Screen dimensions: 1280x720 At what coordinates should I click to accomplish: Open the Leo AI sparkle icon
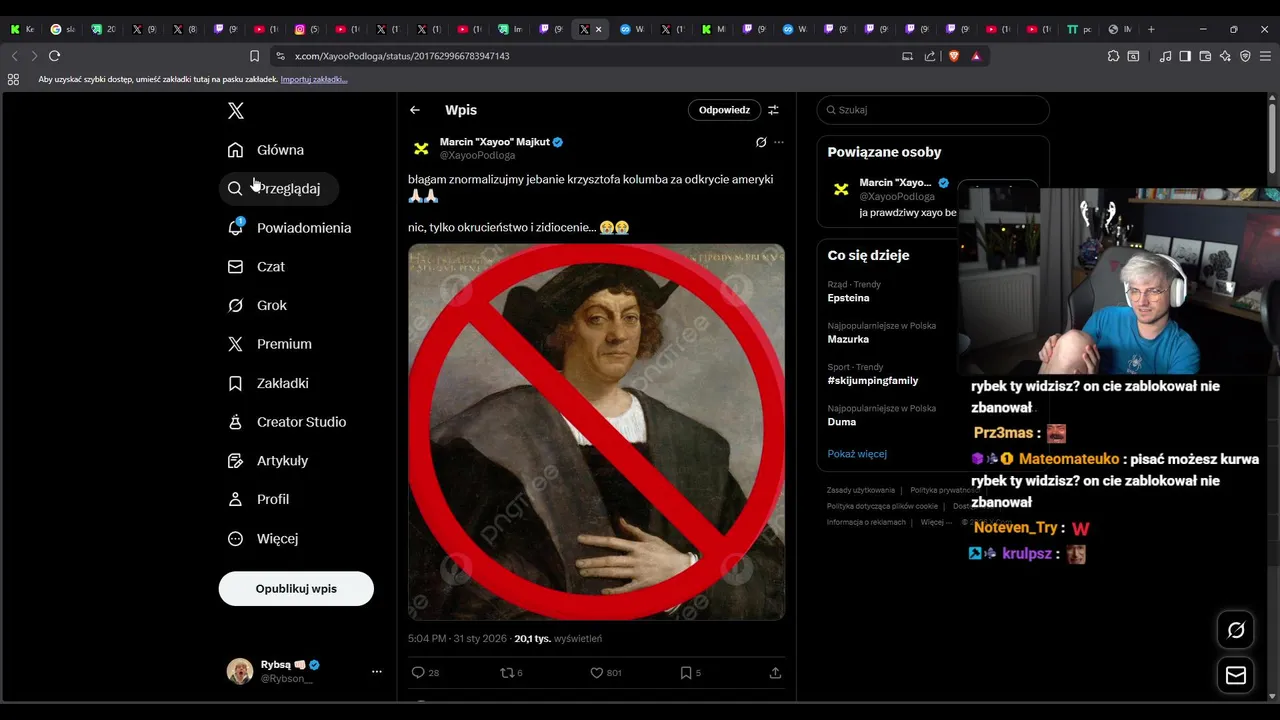1225,56
